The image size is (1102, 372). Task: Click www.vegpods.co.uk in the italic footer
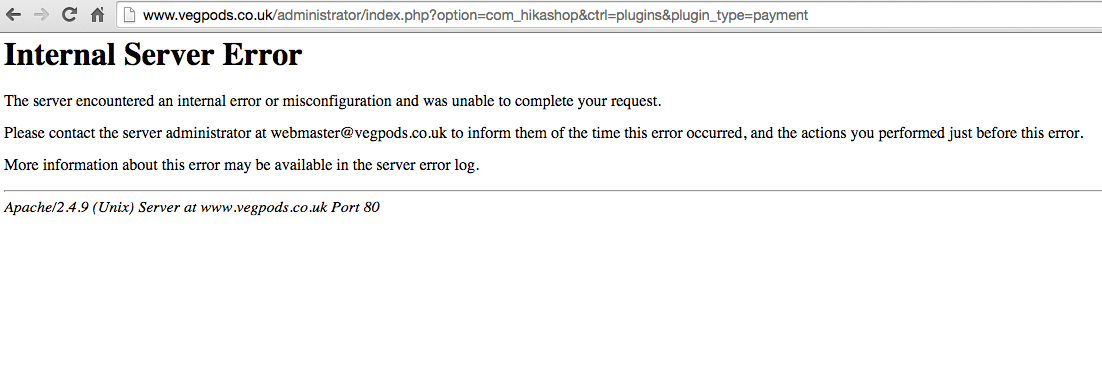(x=264, y=207)
